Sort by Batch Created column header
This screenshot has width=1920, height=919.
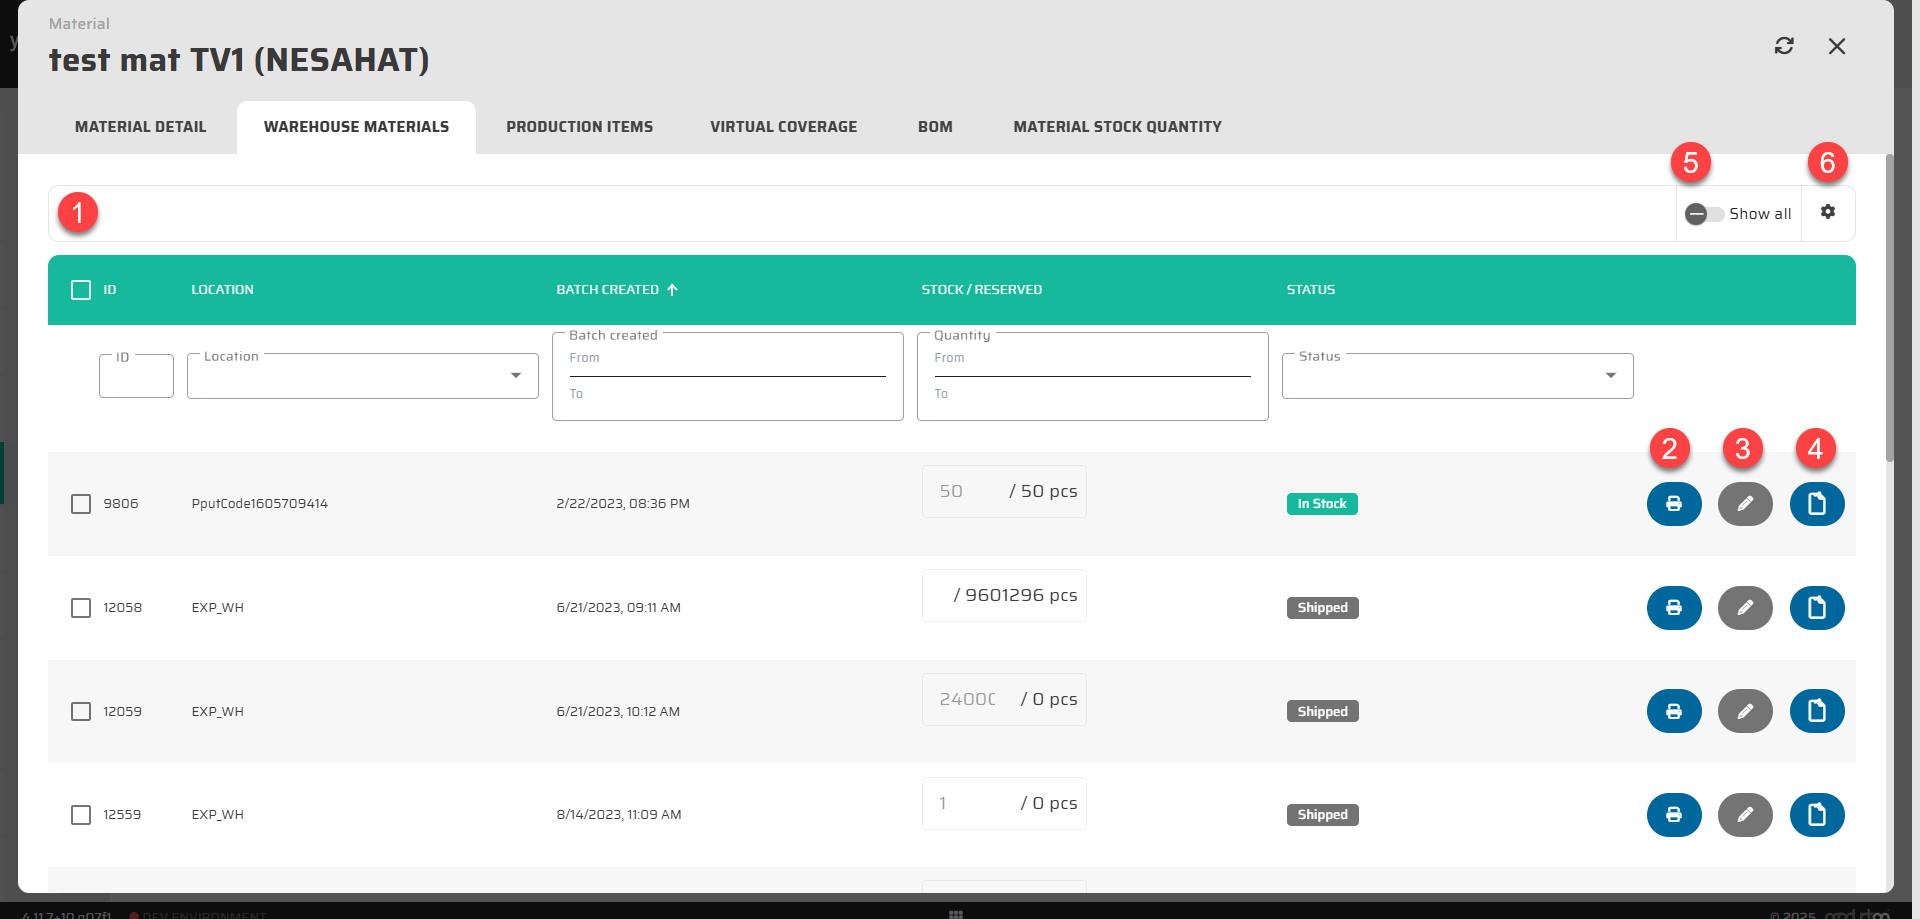(x=607, y=290)
